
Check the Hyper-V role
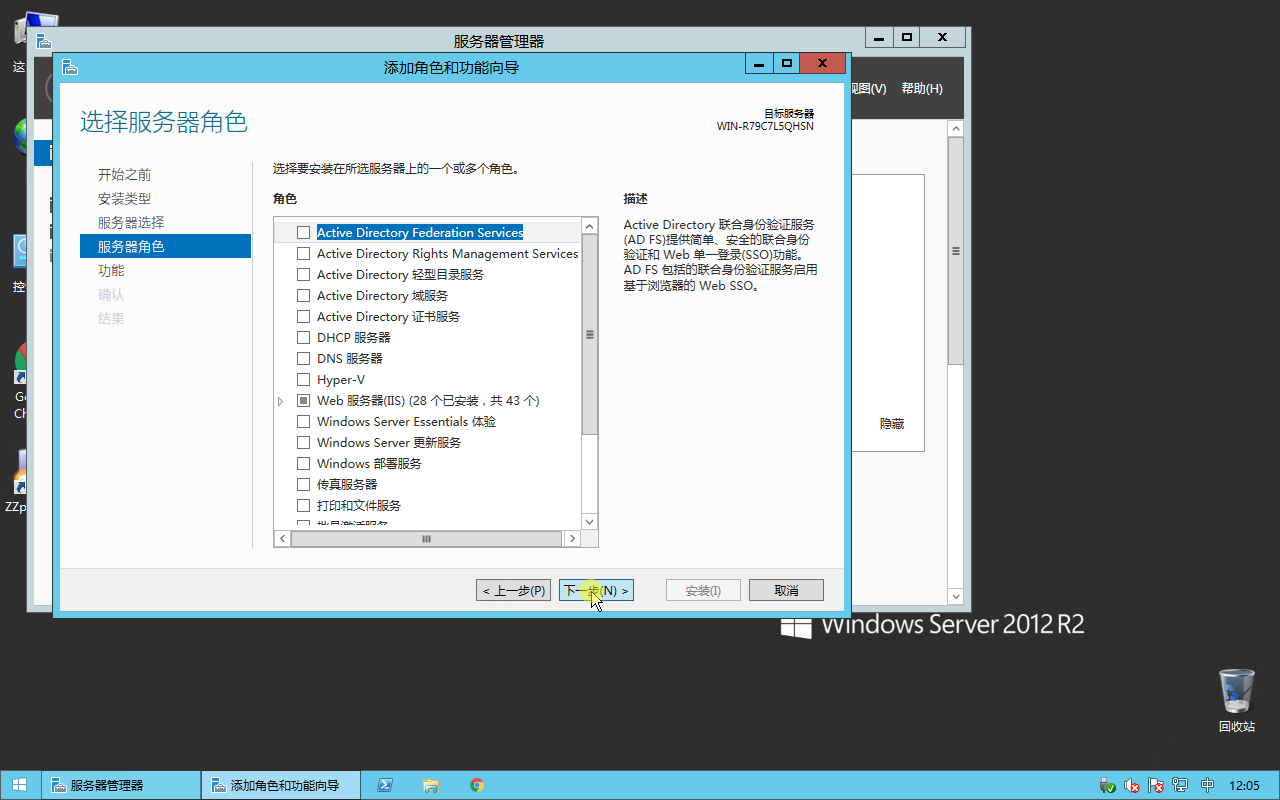point(304,379)
